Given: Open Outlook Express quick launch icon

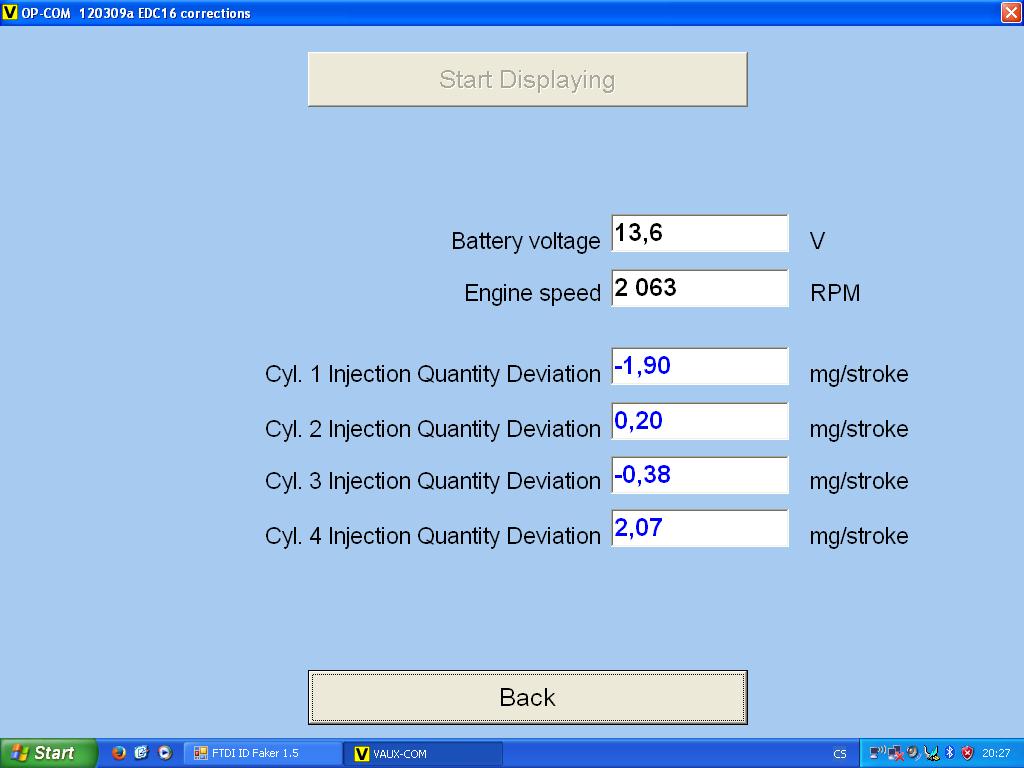Looking at the screenshot, I should click(x=141, y=753).
